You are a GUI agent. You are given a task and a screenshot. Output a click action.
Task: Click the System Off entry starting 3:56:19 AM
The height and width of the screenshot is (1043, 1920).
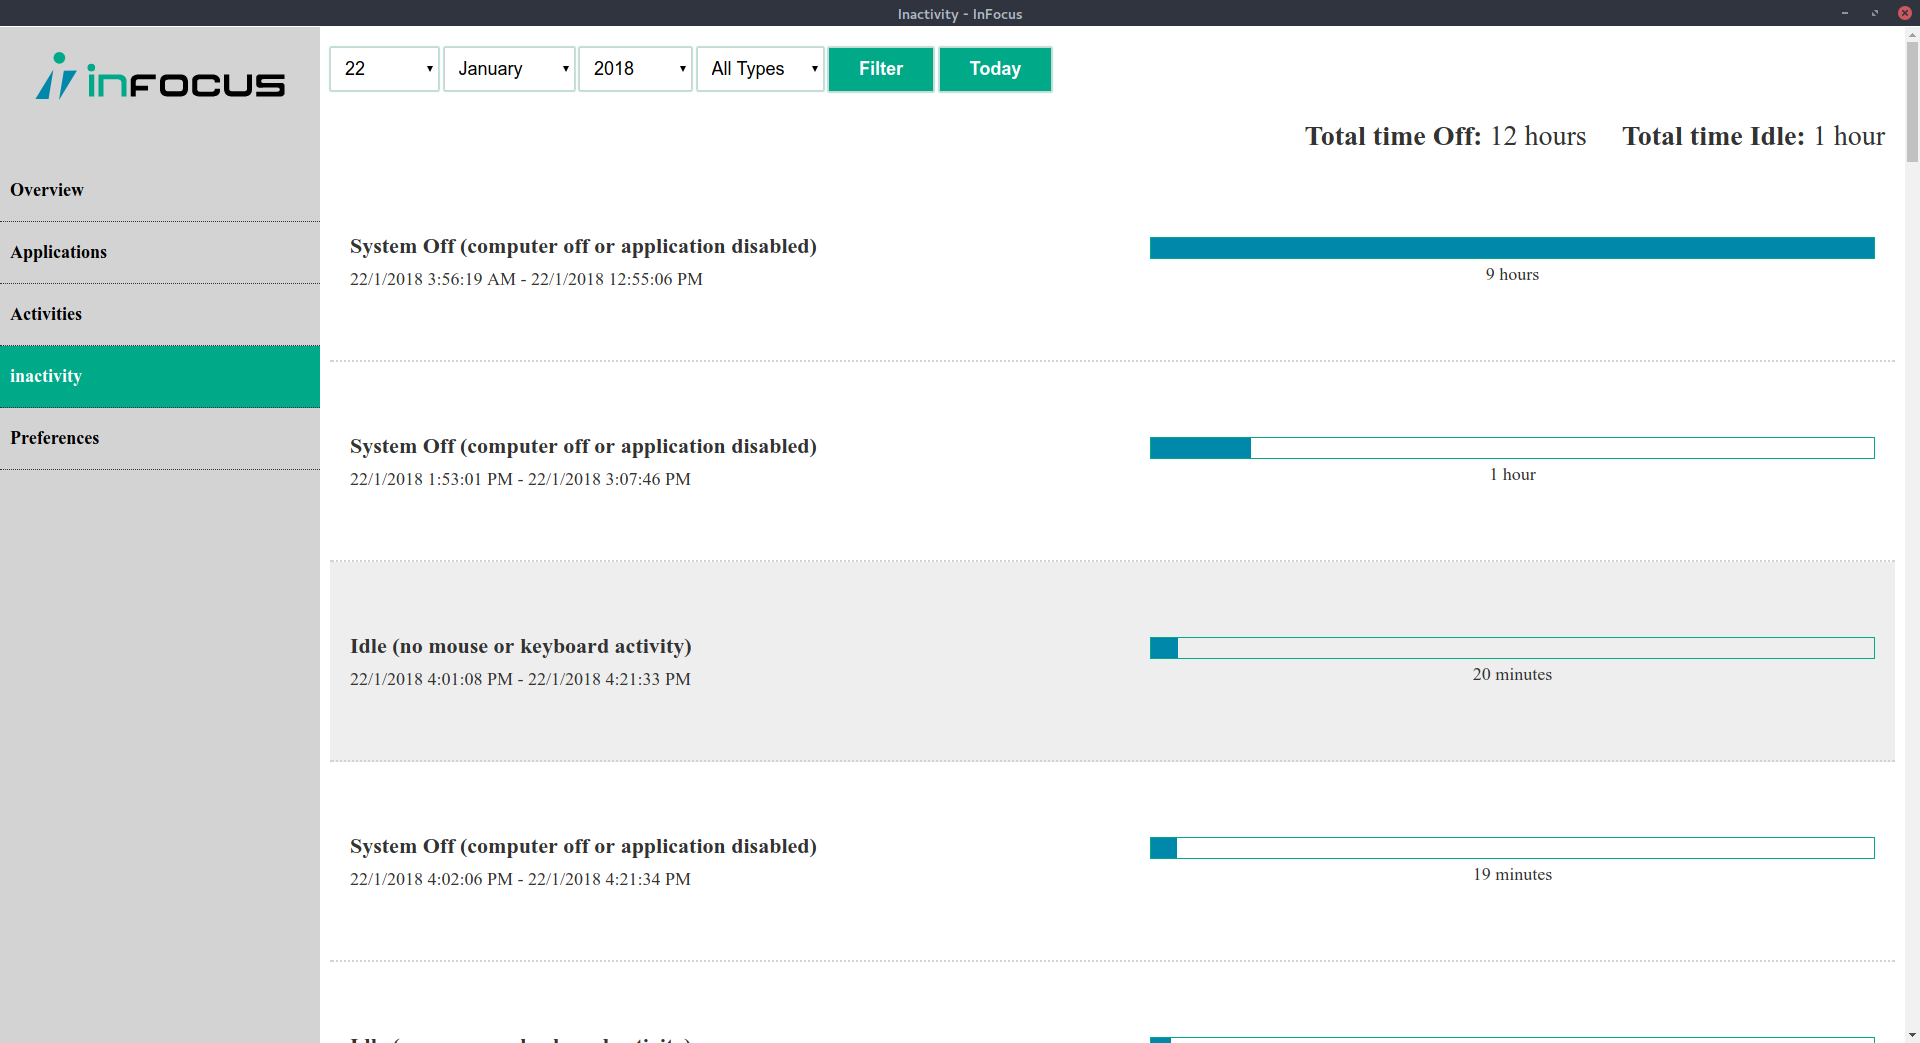pos(1112,262)
